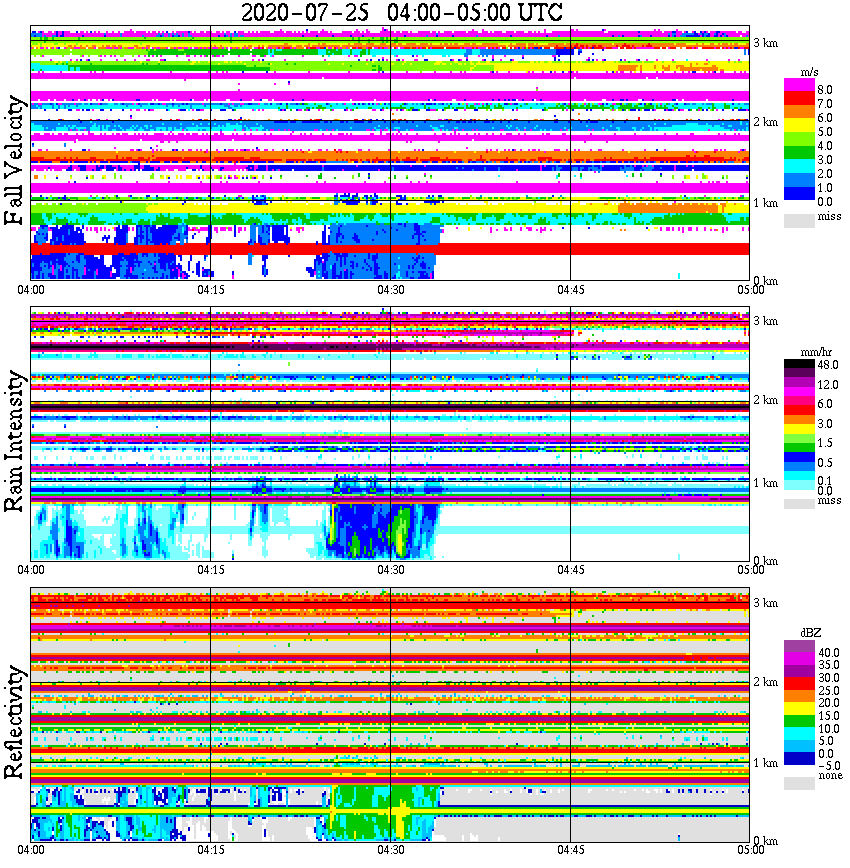Click the mm/hr unit label
The width and height of the screenshot is (850, 868).
[x=816, y=353]
